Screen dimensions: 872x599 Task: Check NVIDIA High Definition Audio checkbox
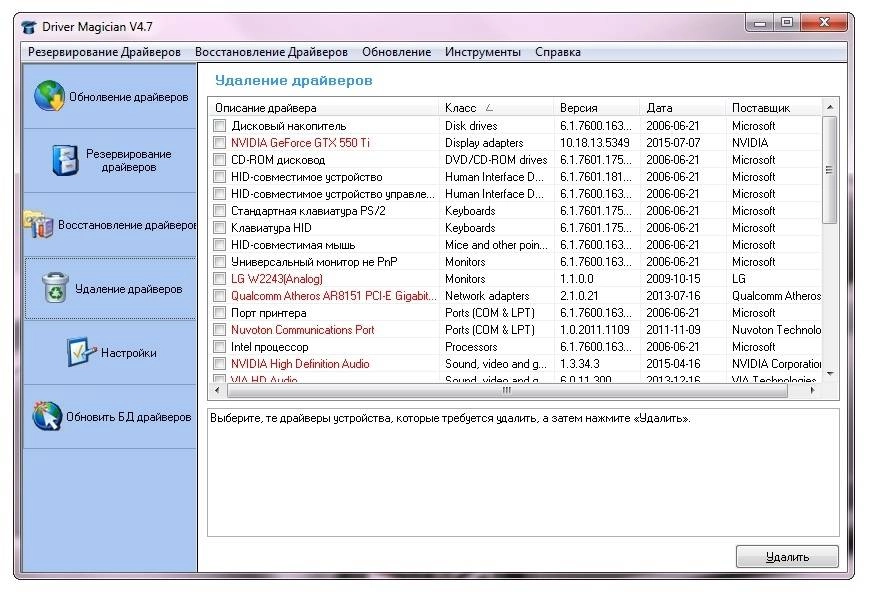220,364
